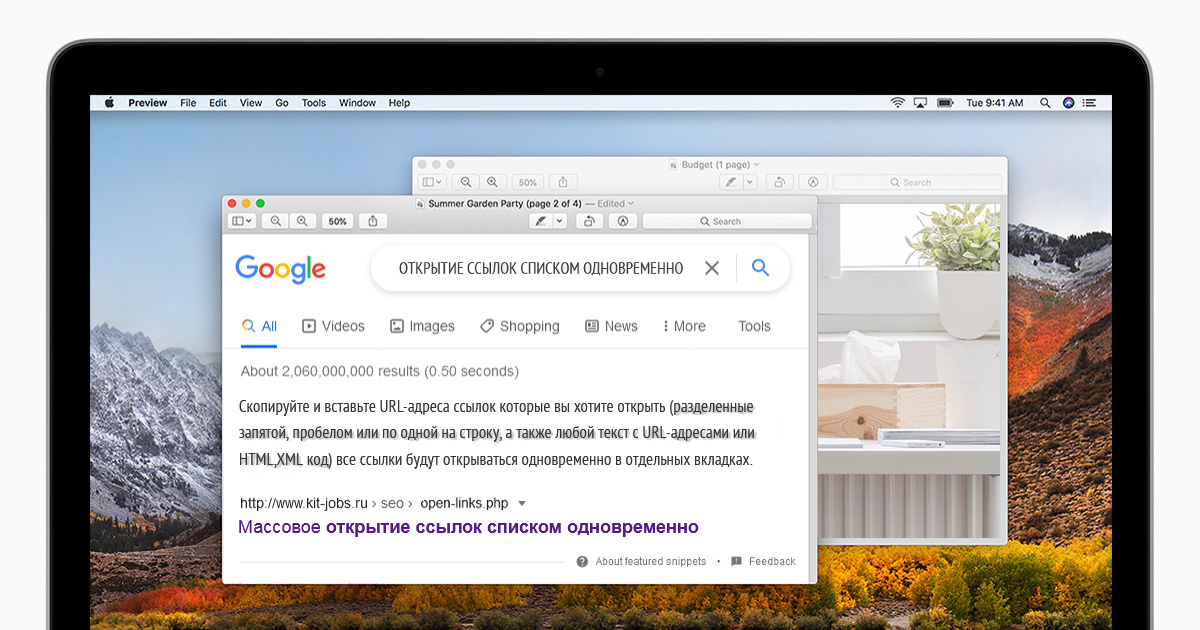This screenshot has width=1200, height=630.
Task: Open the Help menu
Action: click(399, 103)
